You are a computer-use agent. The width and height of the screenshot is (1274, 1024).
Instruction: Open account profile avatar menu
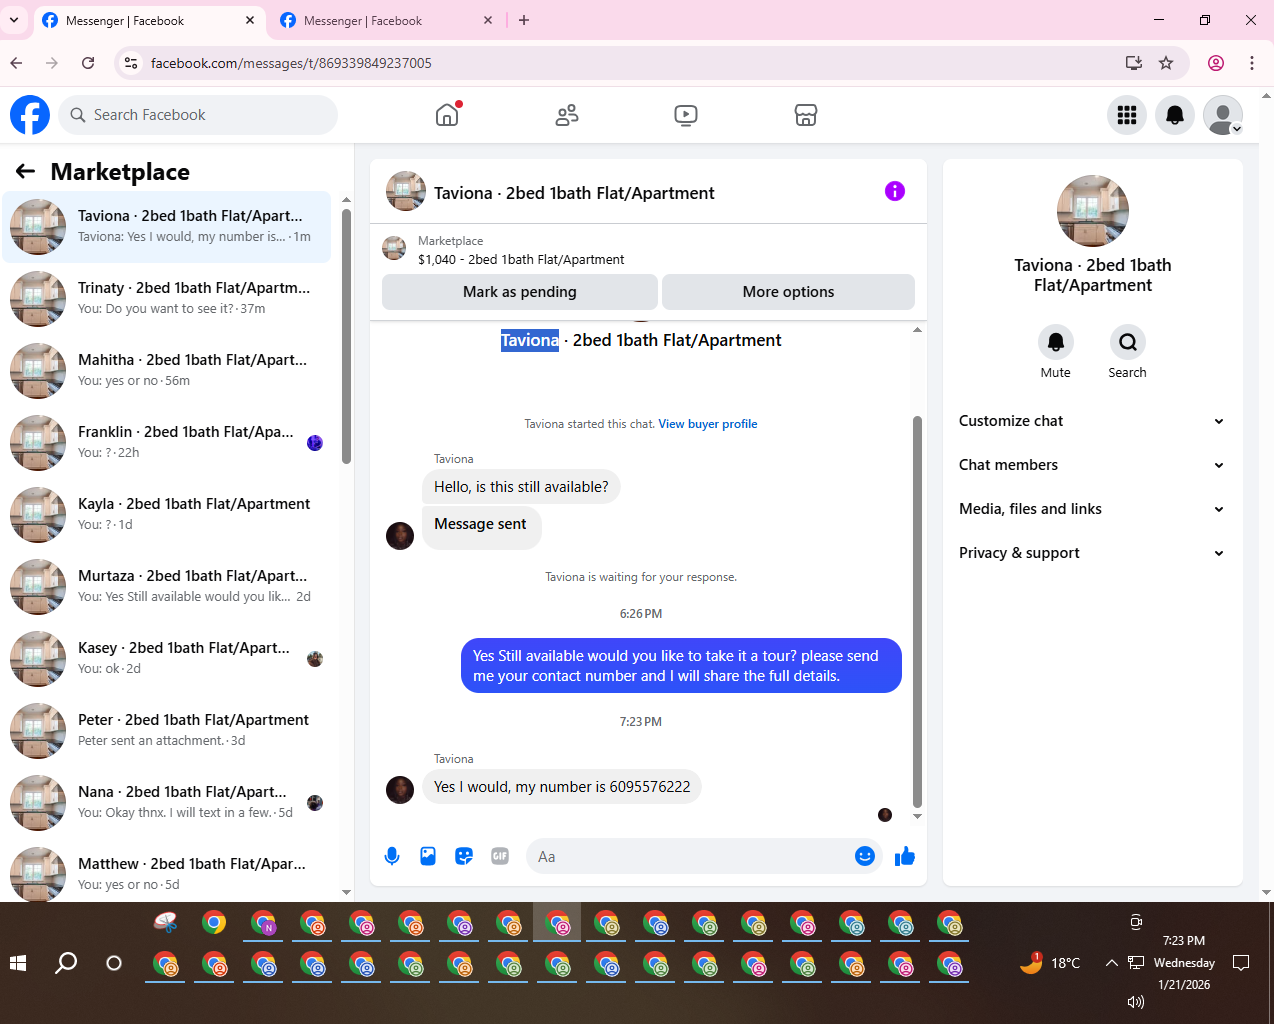tap(1223, 115)
